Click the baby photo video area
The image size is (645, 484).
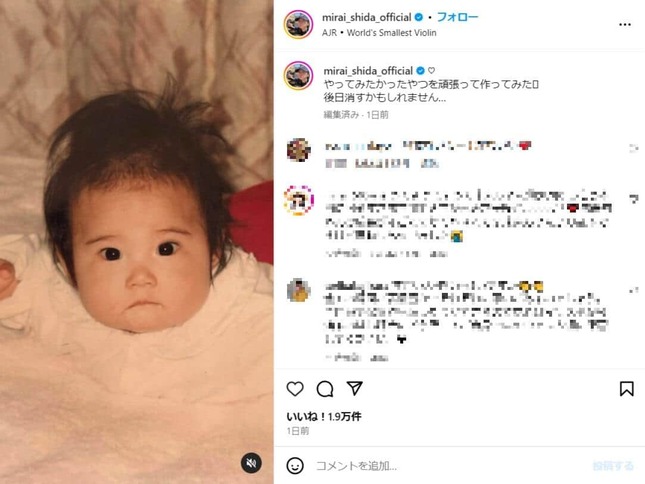coord(137,242)
